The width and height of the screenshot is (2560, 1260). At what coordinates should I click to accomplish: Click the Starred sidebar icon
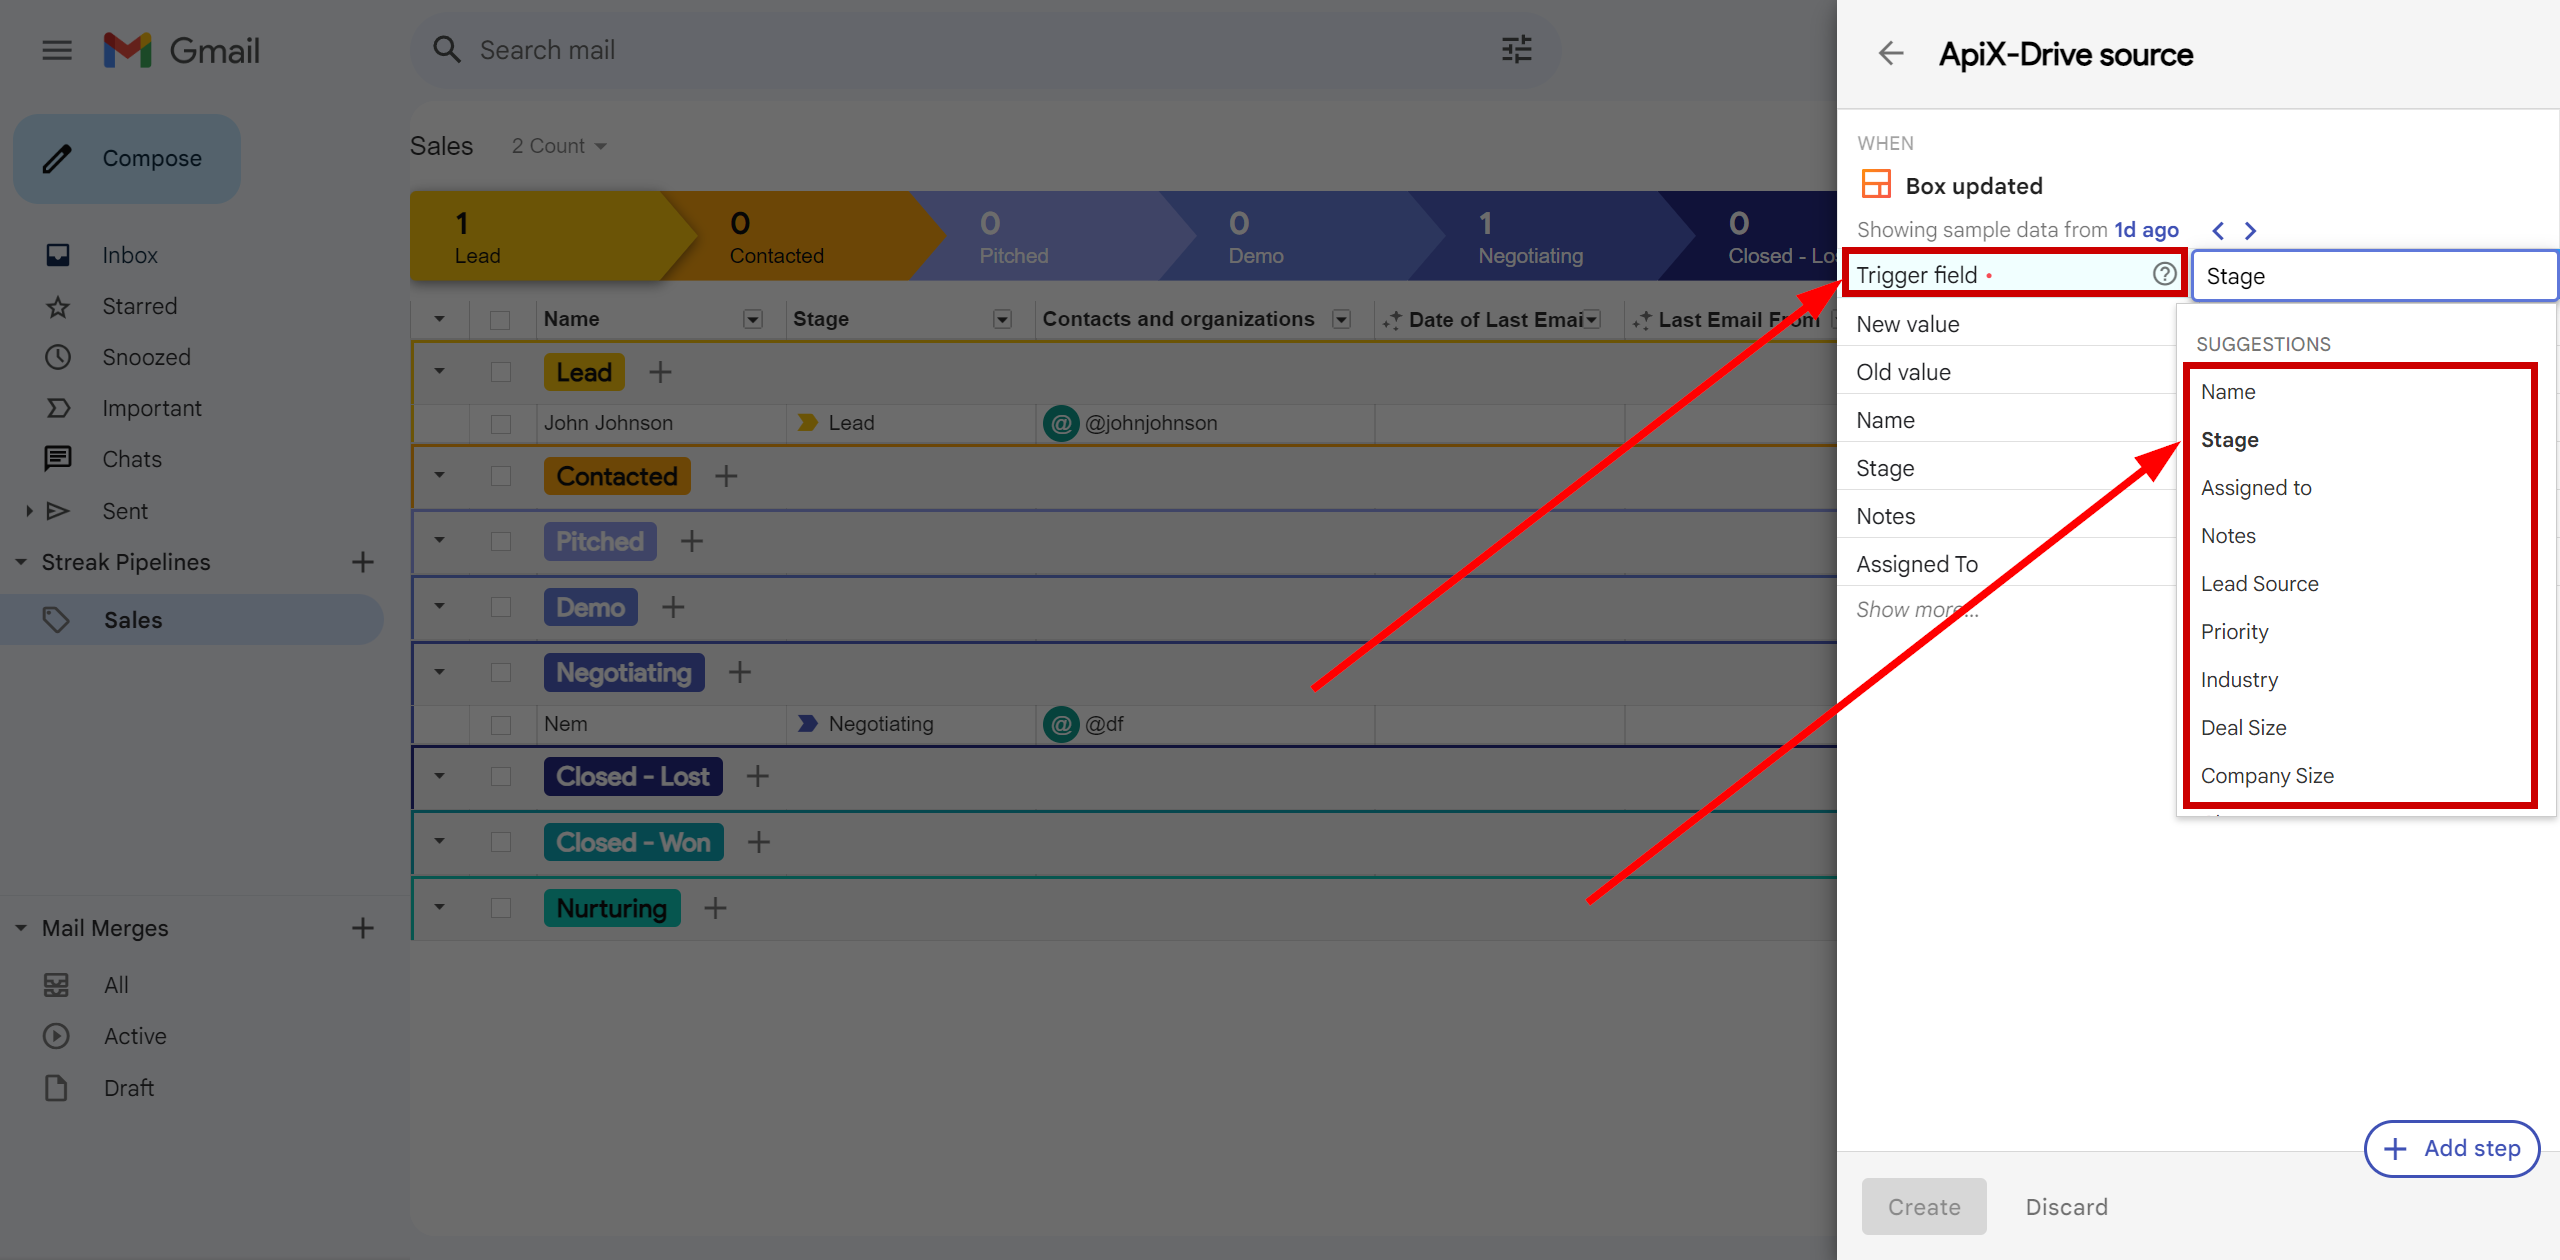pyautogui.click(x=57, y=305)
